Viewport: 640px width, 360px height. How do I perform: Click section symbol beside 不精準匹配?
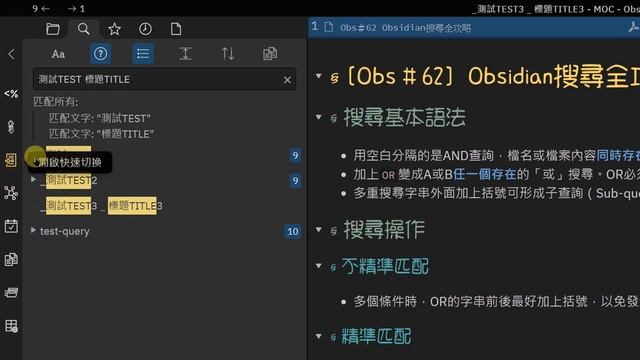coord(334,267)
